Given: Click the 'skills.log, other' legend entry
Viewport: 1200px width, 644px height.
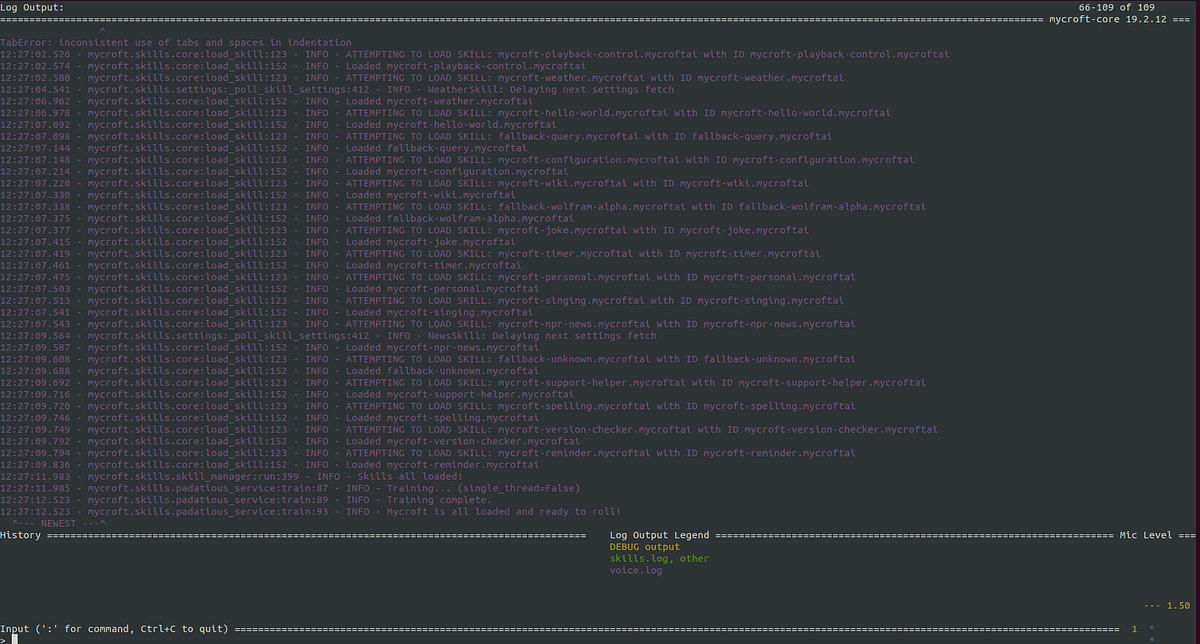Looking at the screenshot, I should coord(659,558).
